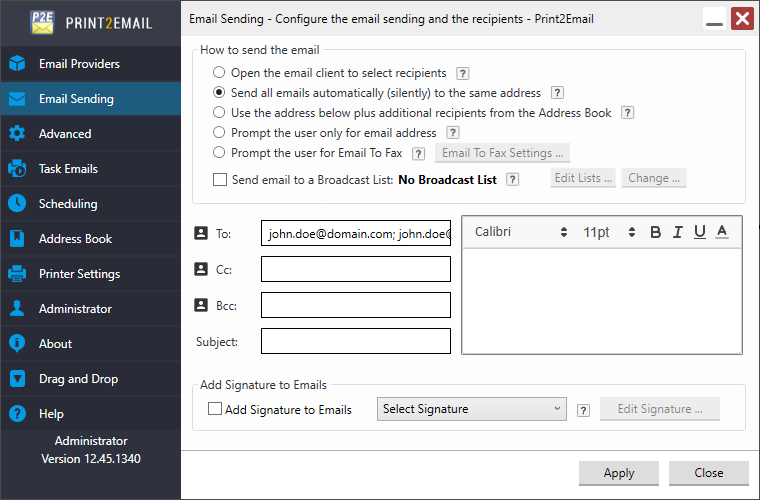Click the Bcc address book icon
760x500 pixels.
pos(200,305)
